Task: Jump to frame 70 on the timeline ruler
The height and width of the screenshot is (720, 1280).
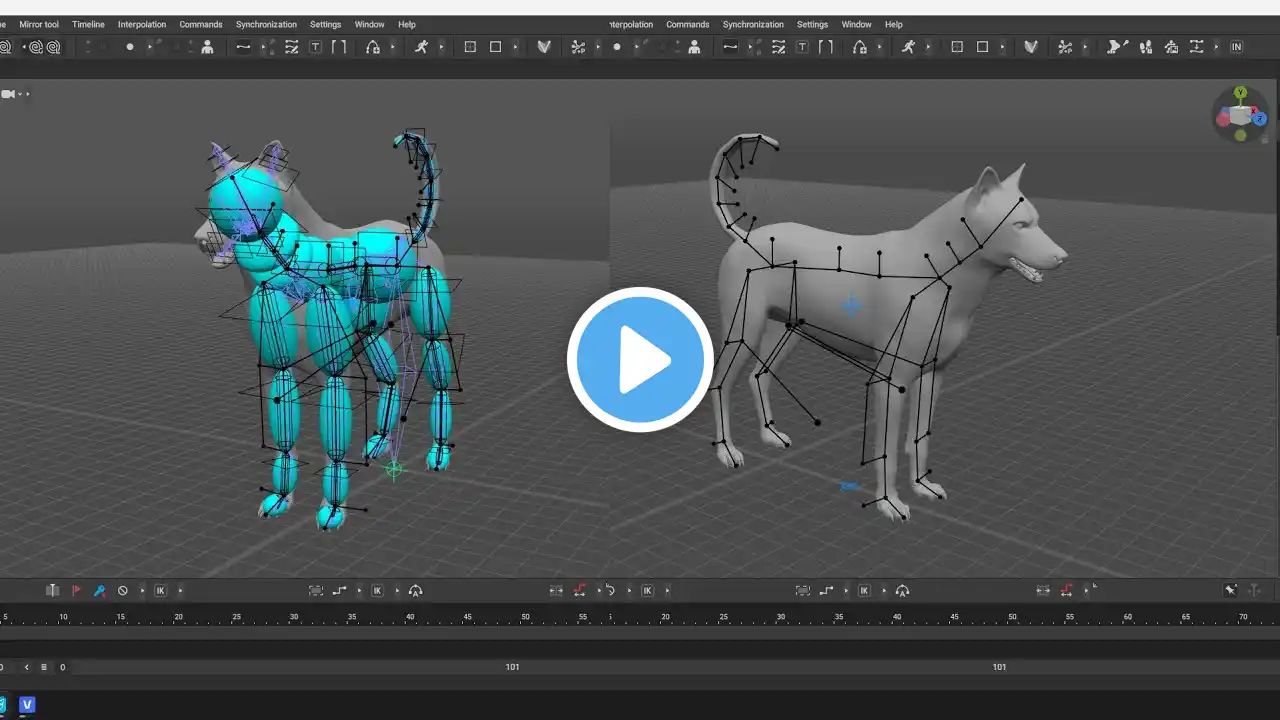Action: 1244,617
